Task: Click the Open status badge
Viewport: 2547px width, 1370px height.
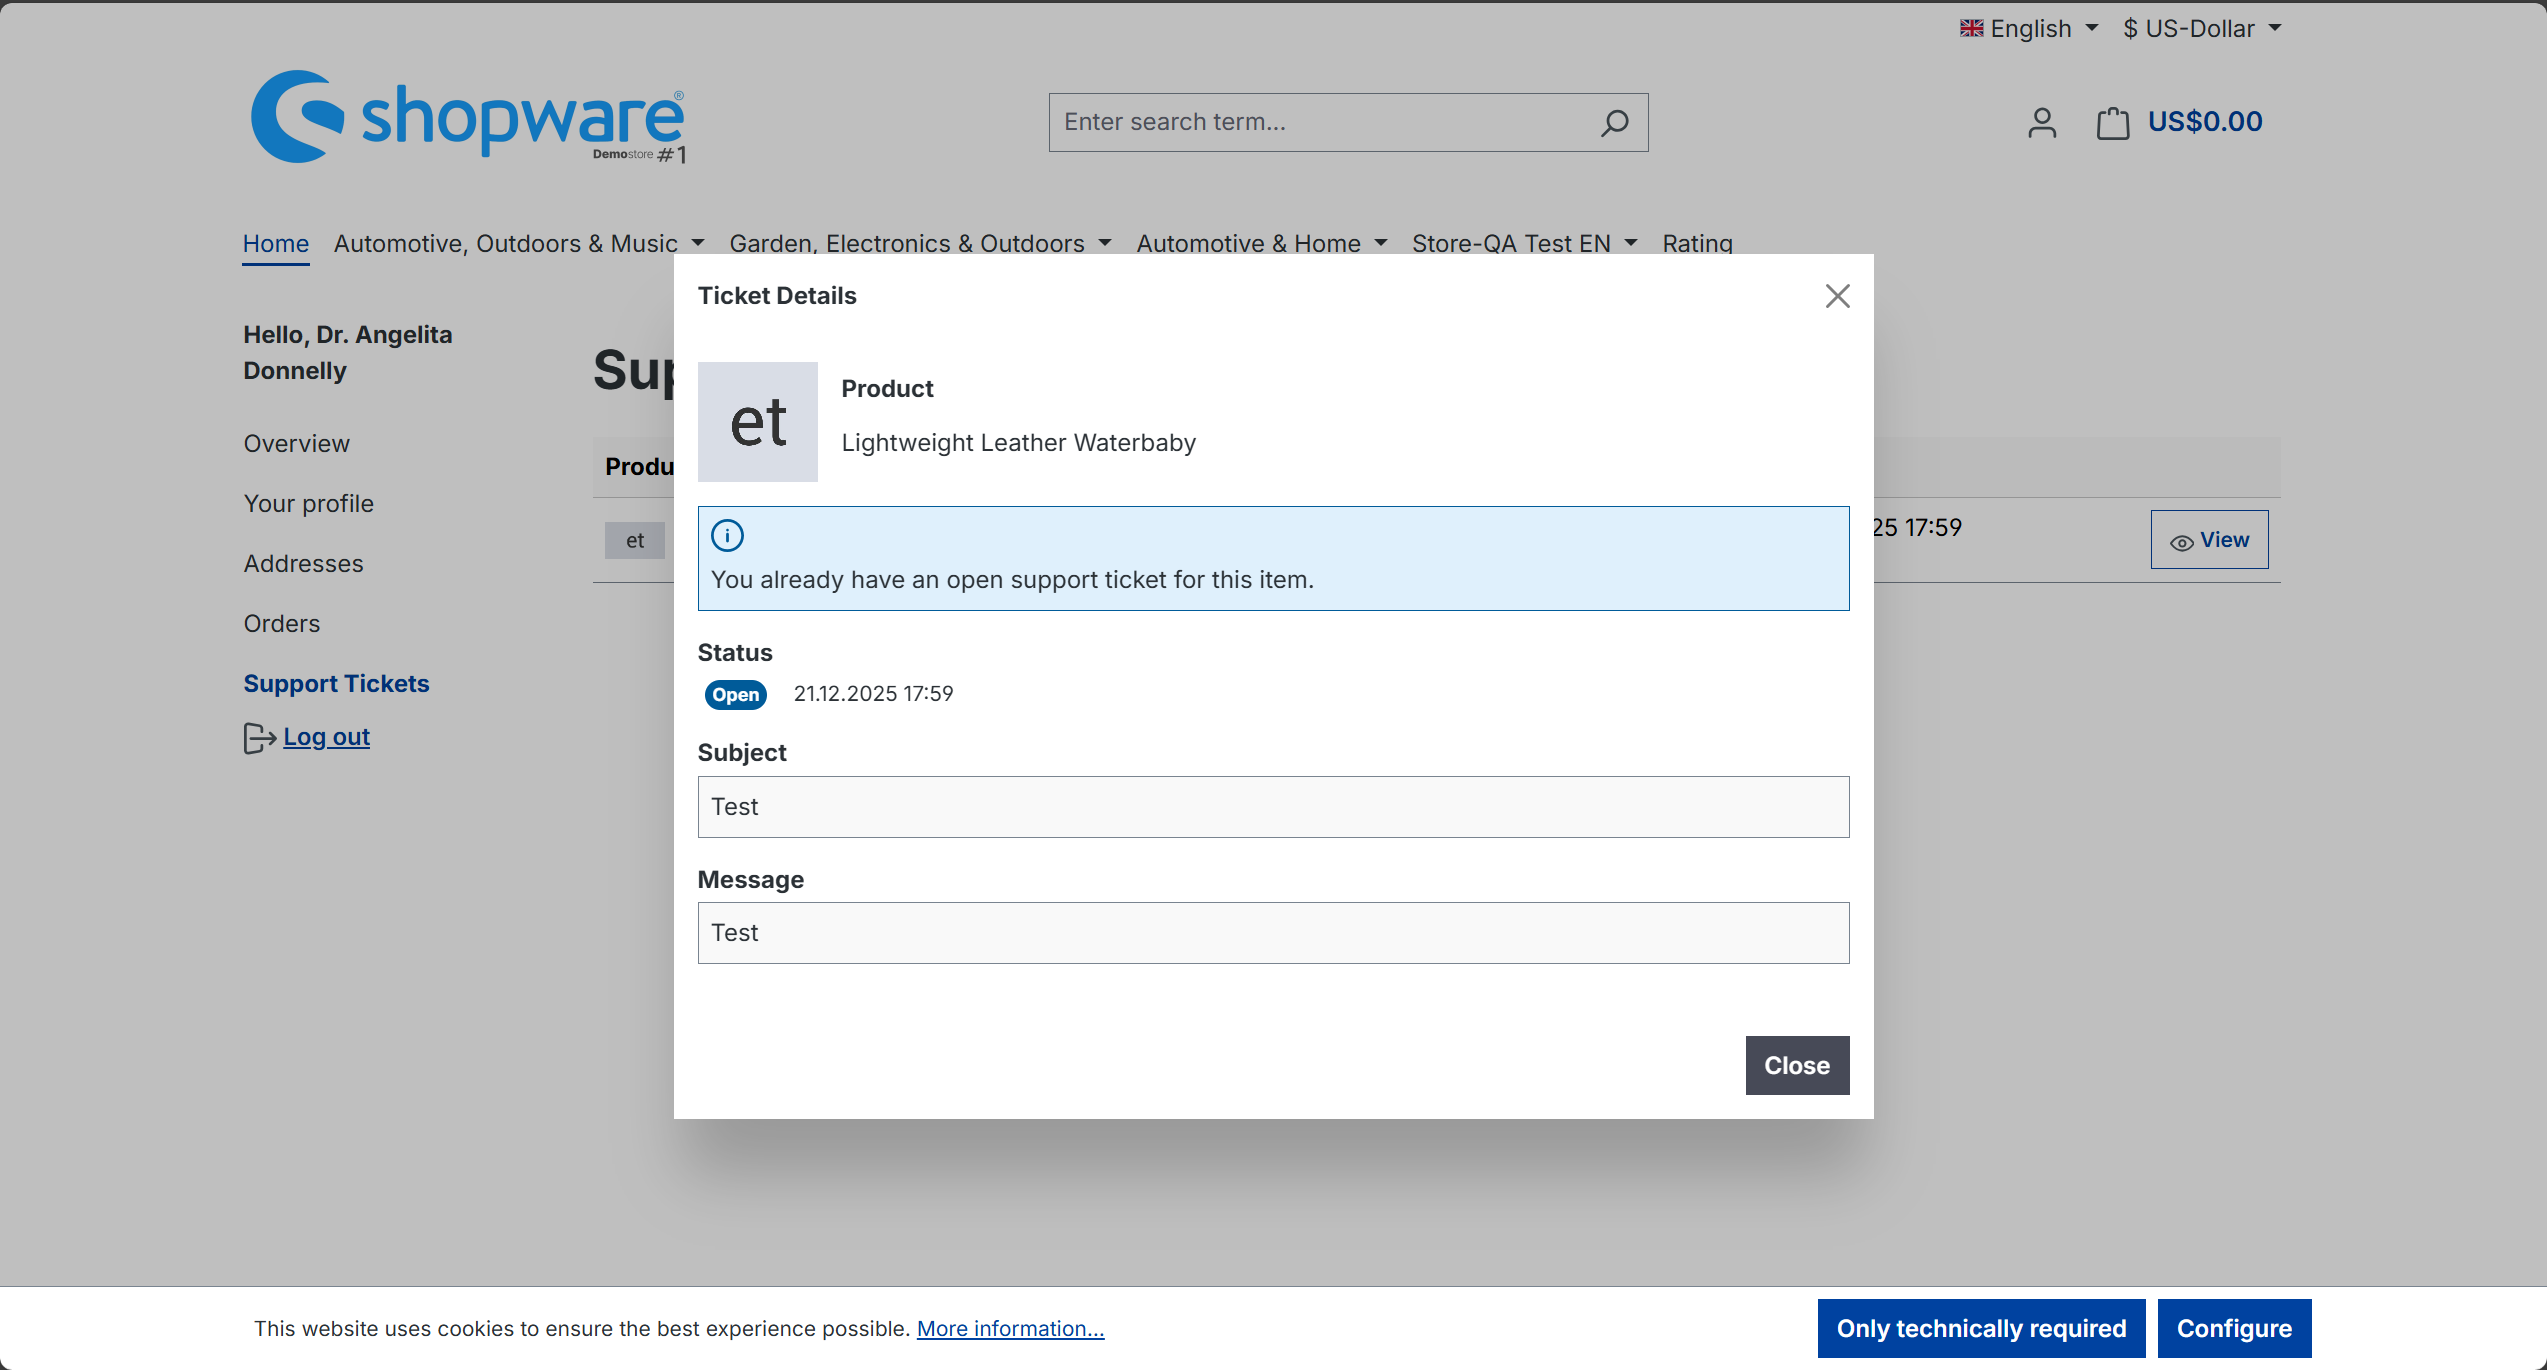Action: click(735, 695)
